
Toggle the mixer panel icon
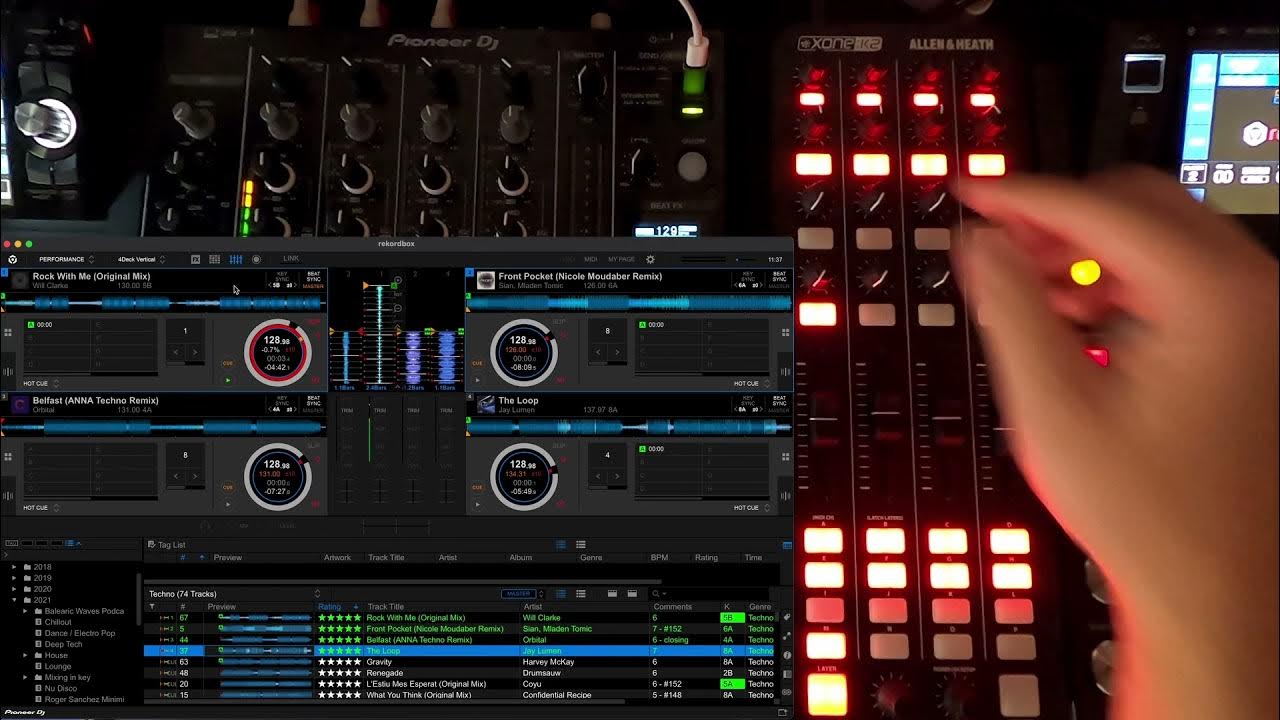[x=236, y=259]
